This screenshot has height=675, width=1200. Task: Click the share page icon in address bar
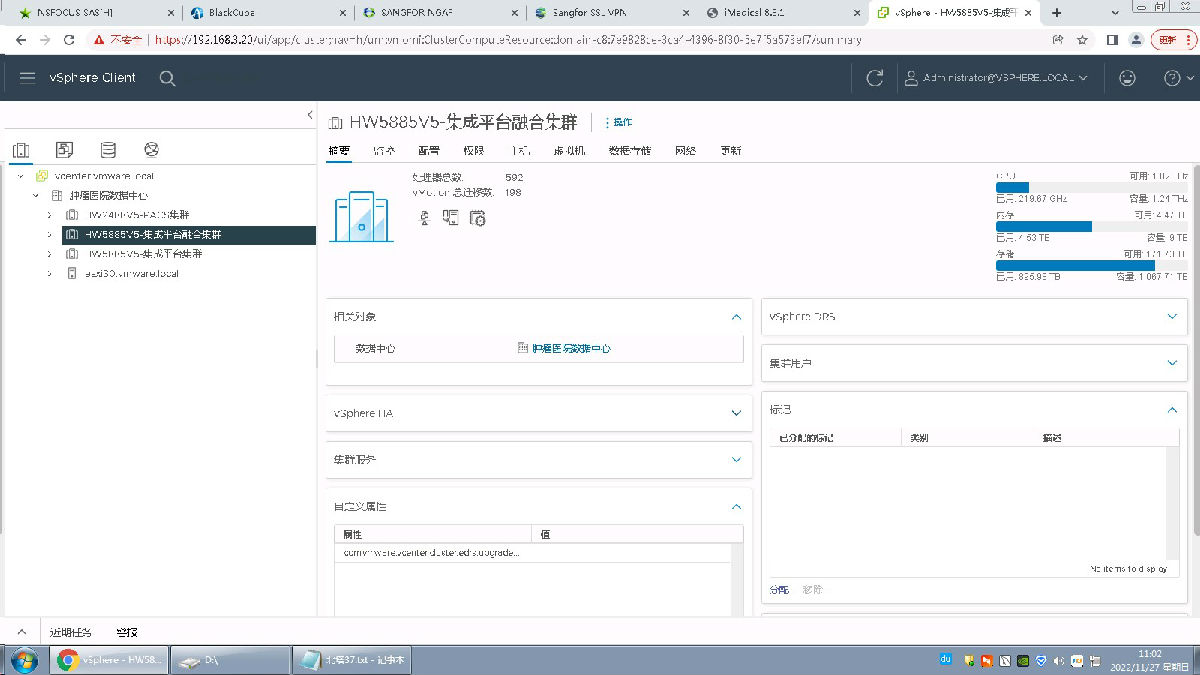coord(1058,40)
